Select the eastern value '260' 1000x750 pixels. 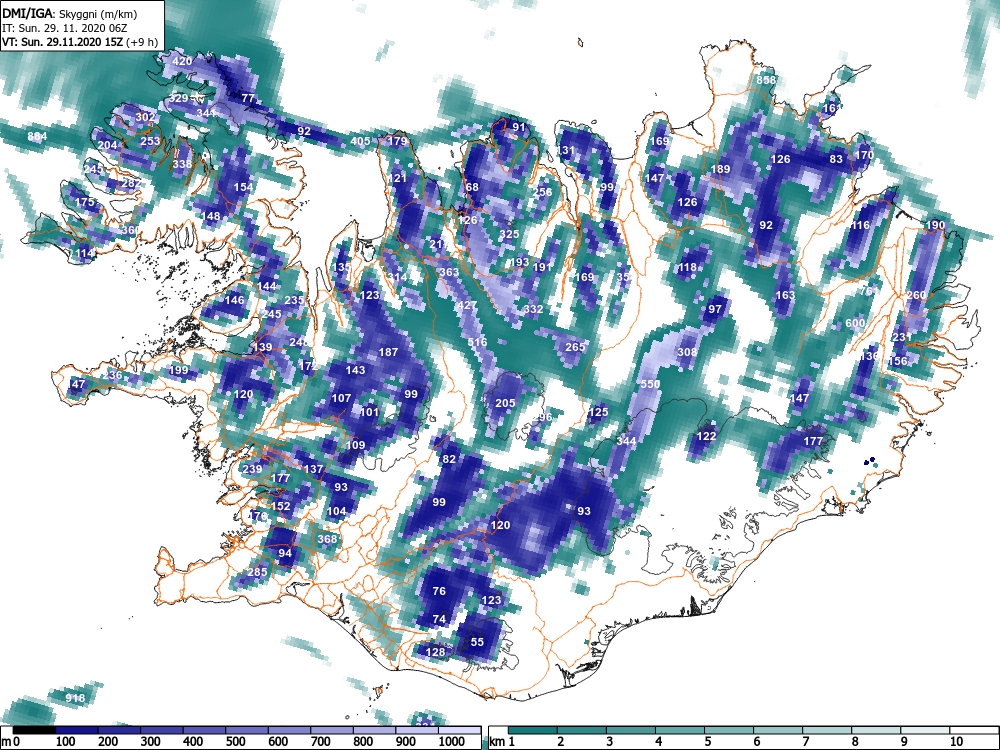[x=916, y=295]
